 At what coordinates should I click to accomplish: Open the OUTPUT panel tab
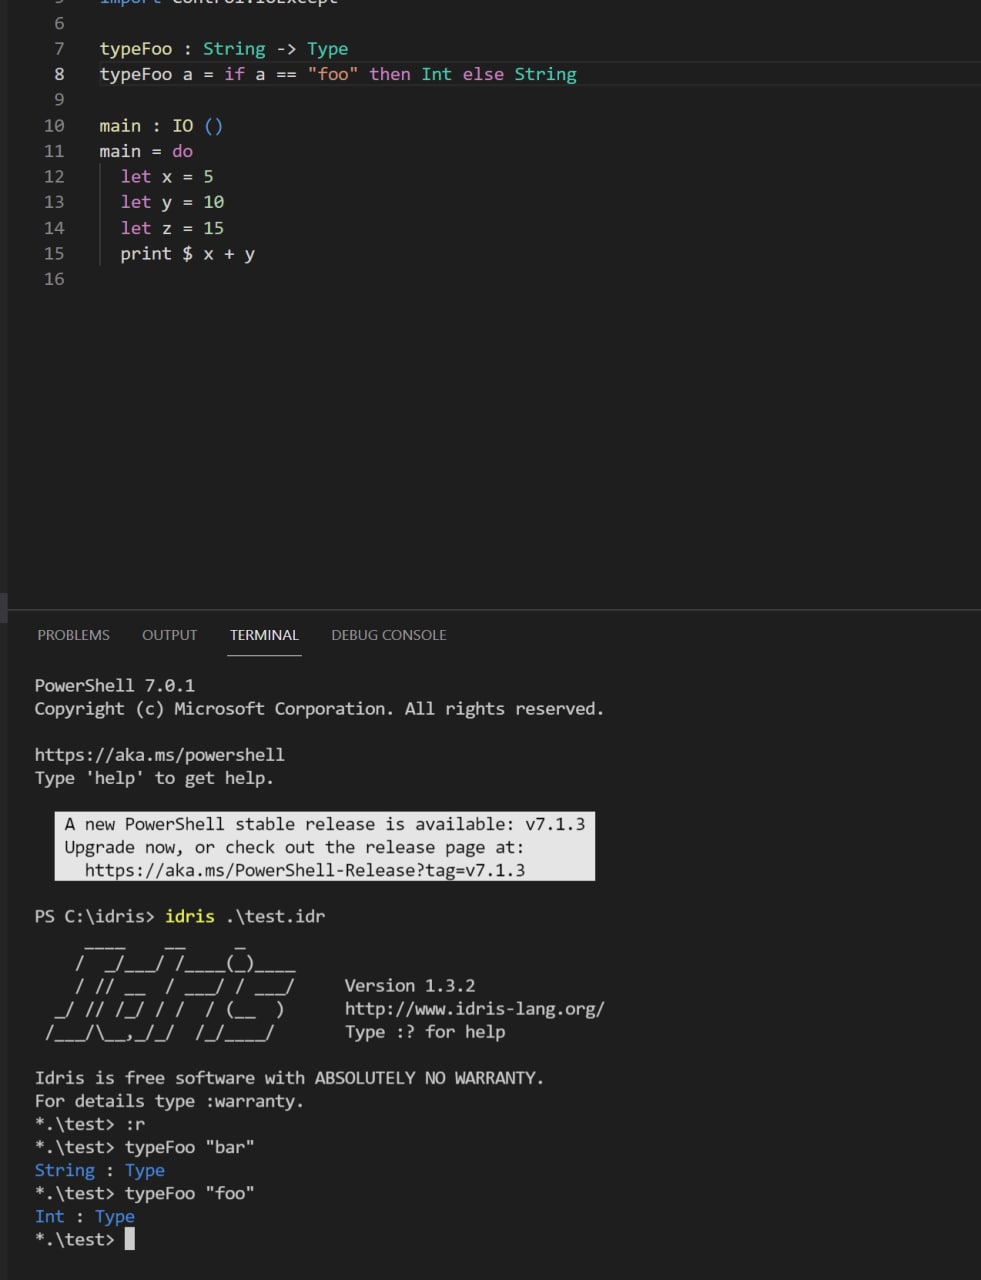169,635
